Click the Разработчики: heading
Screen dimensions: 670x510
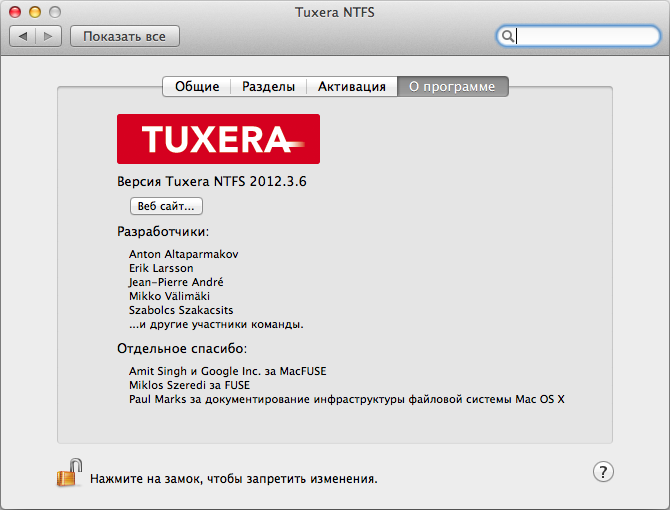(x=163, y=232)
